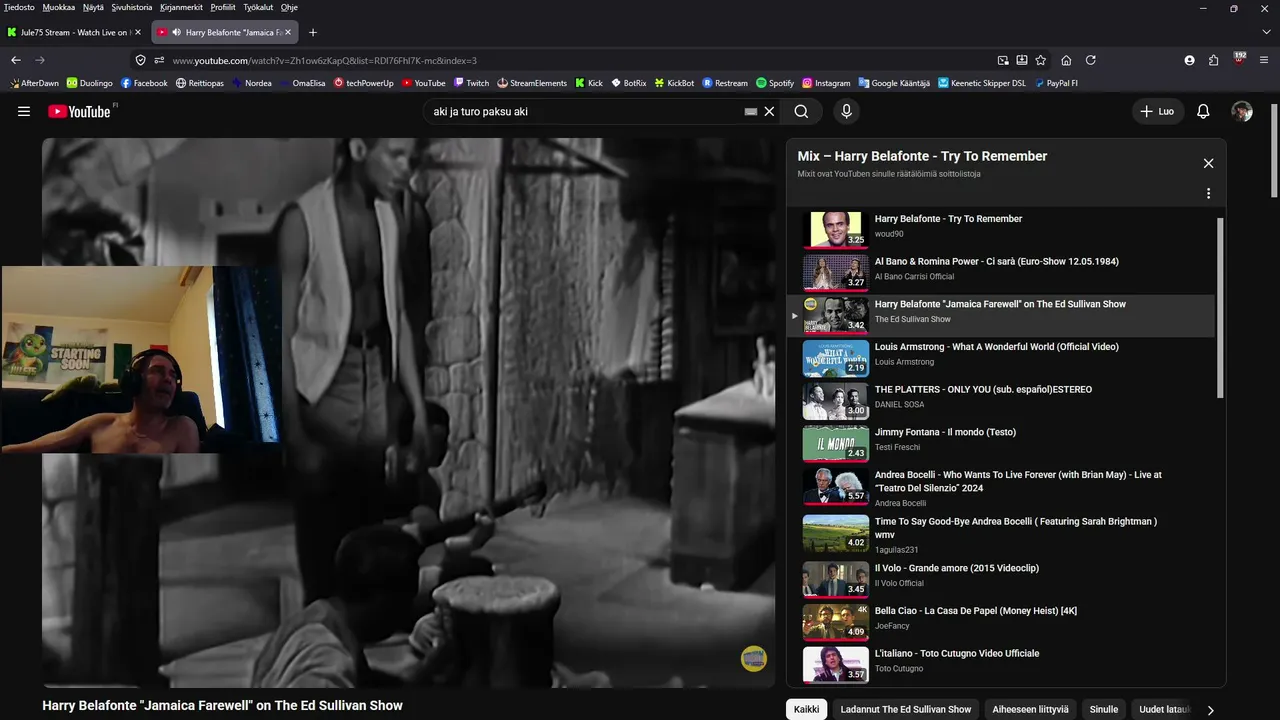
Task: Open Firefox account icon
Action: tap(1189, 60)
